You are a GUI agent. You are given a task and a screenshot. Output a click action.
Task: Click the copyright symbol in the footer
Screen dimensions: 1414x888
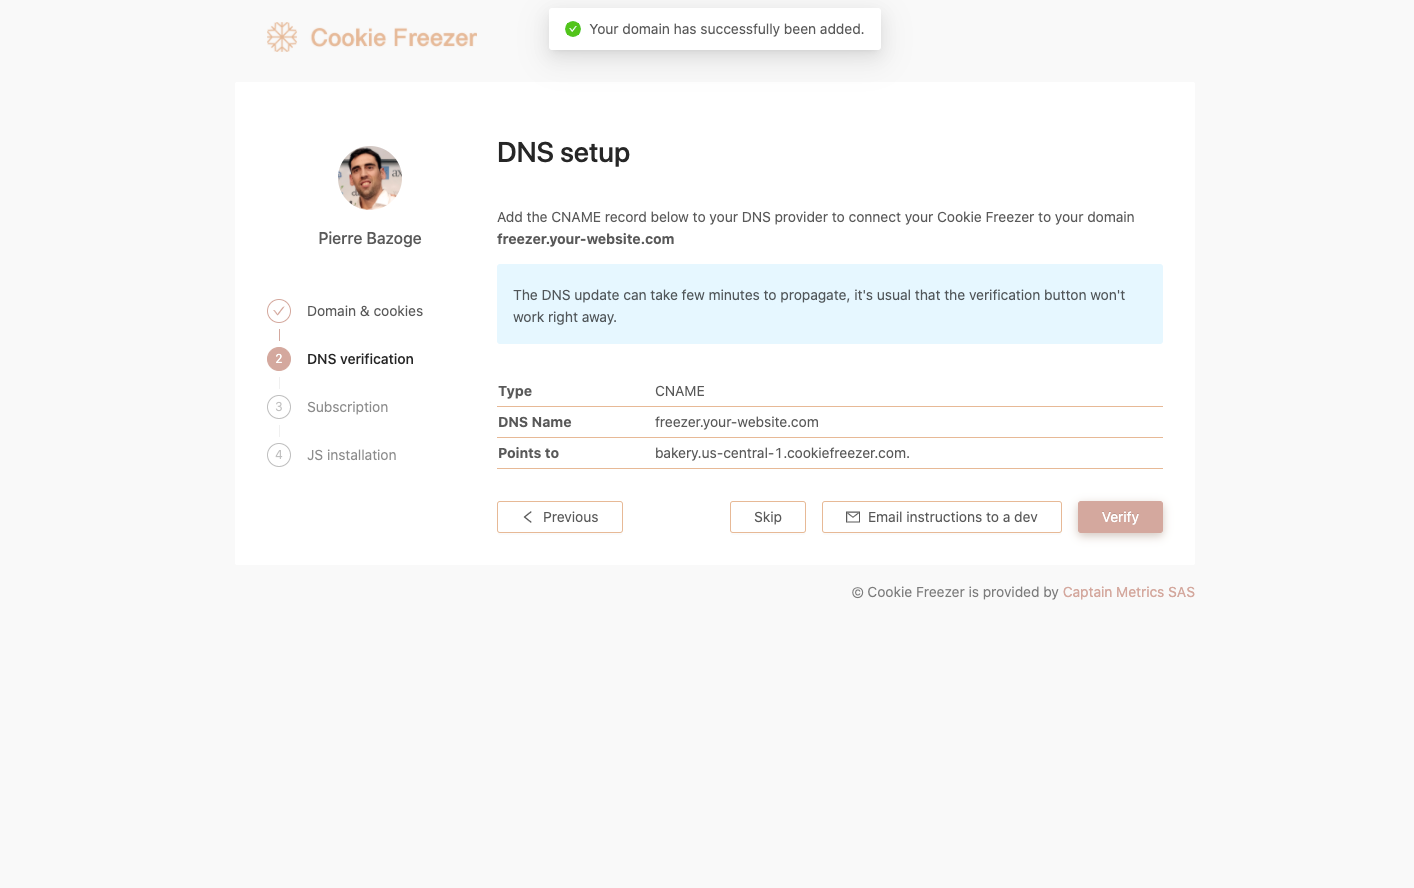[x=857, y=592]
